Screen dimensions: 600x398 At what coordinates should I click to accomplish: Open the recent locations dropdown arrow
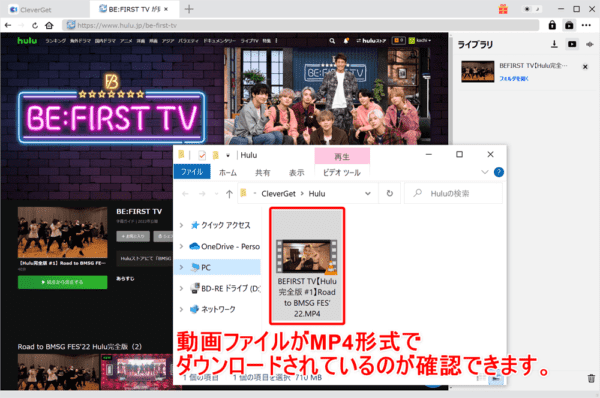pos(216,194)
